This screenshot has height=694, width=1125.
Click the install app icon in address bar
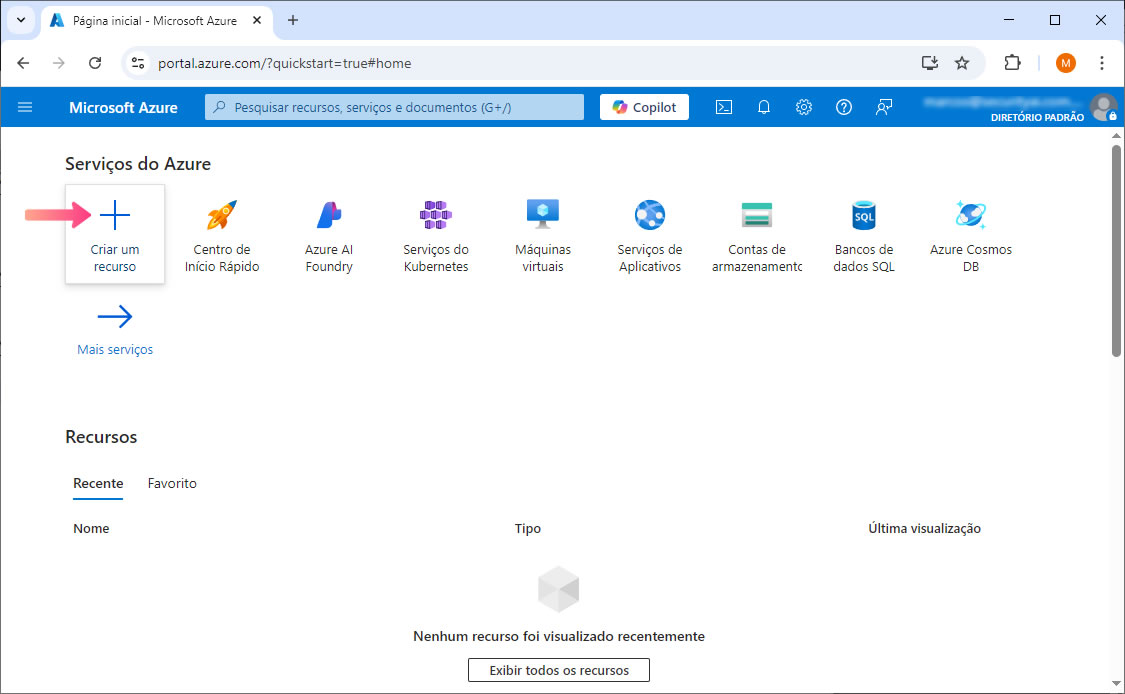tap(930, 63)
